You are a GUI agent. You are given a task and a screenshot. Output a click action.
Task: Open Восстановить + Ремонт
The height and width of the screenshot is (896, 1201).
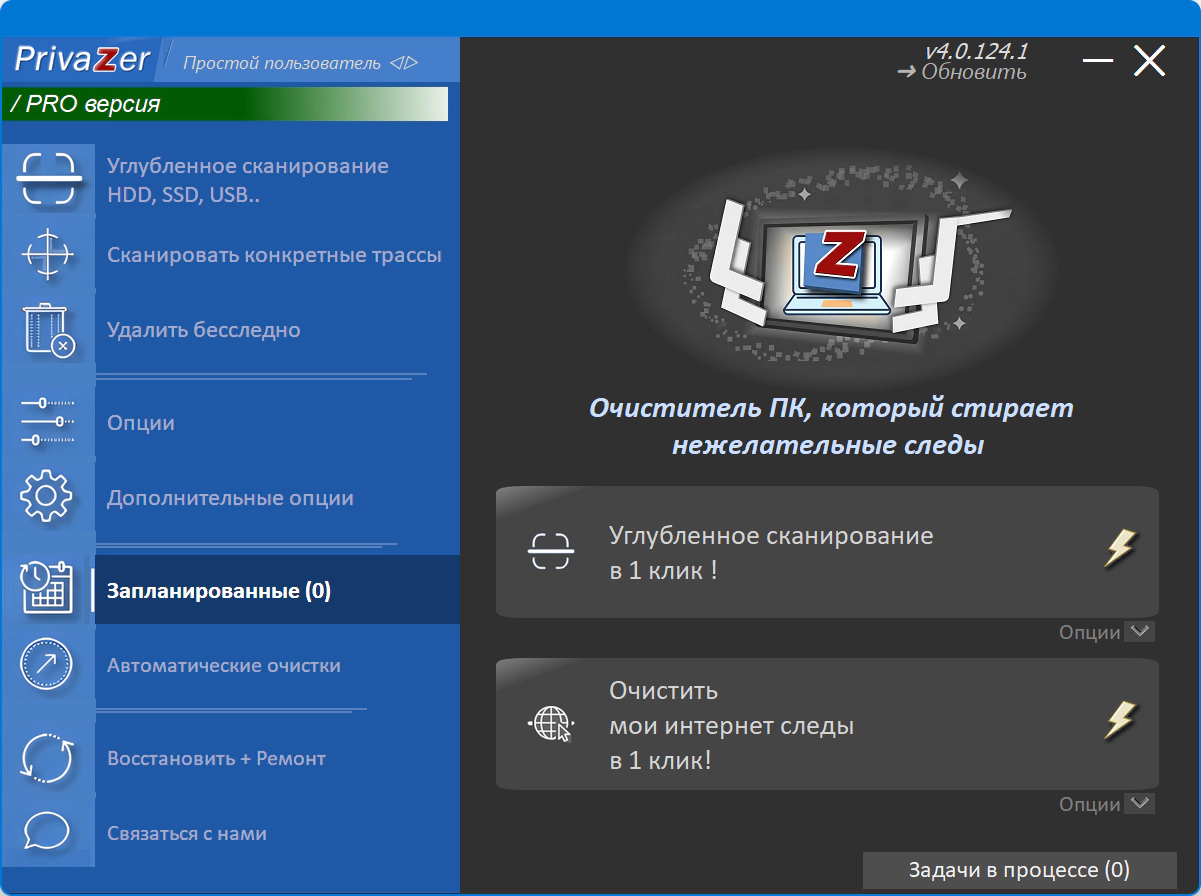217,758
